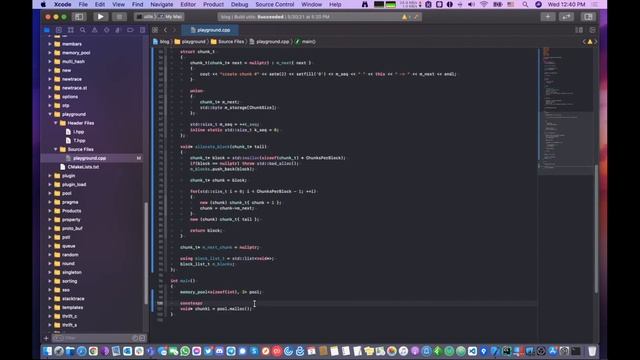Open the related items grid menu
Screen dimensions: 640x360
(155, 30)
